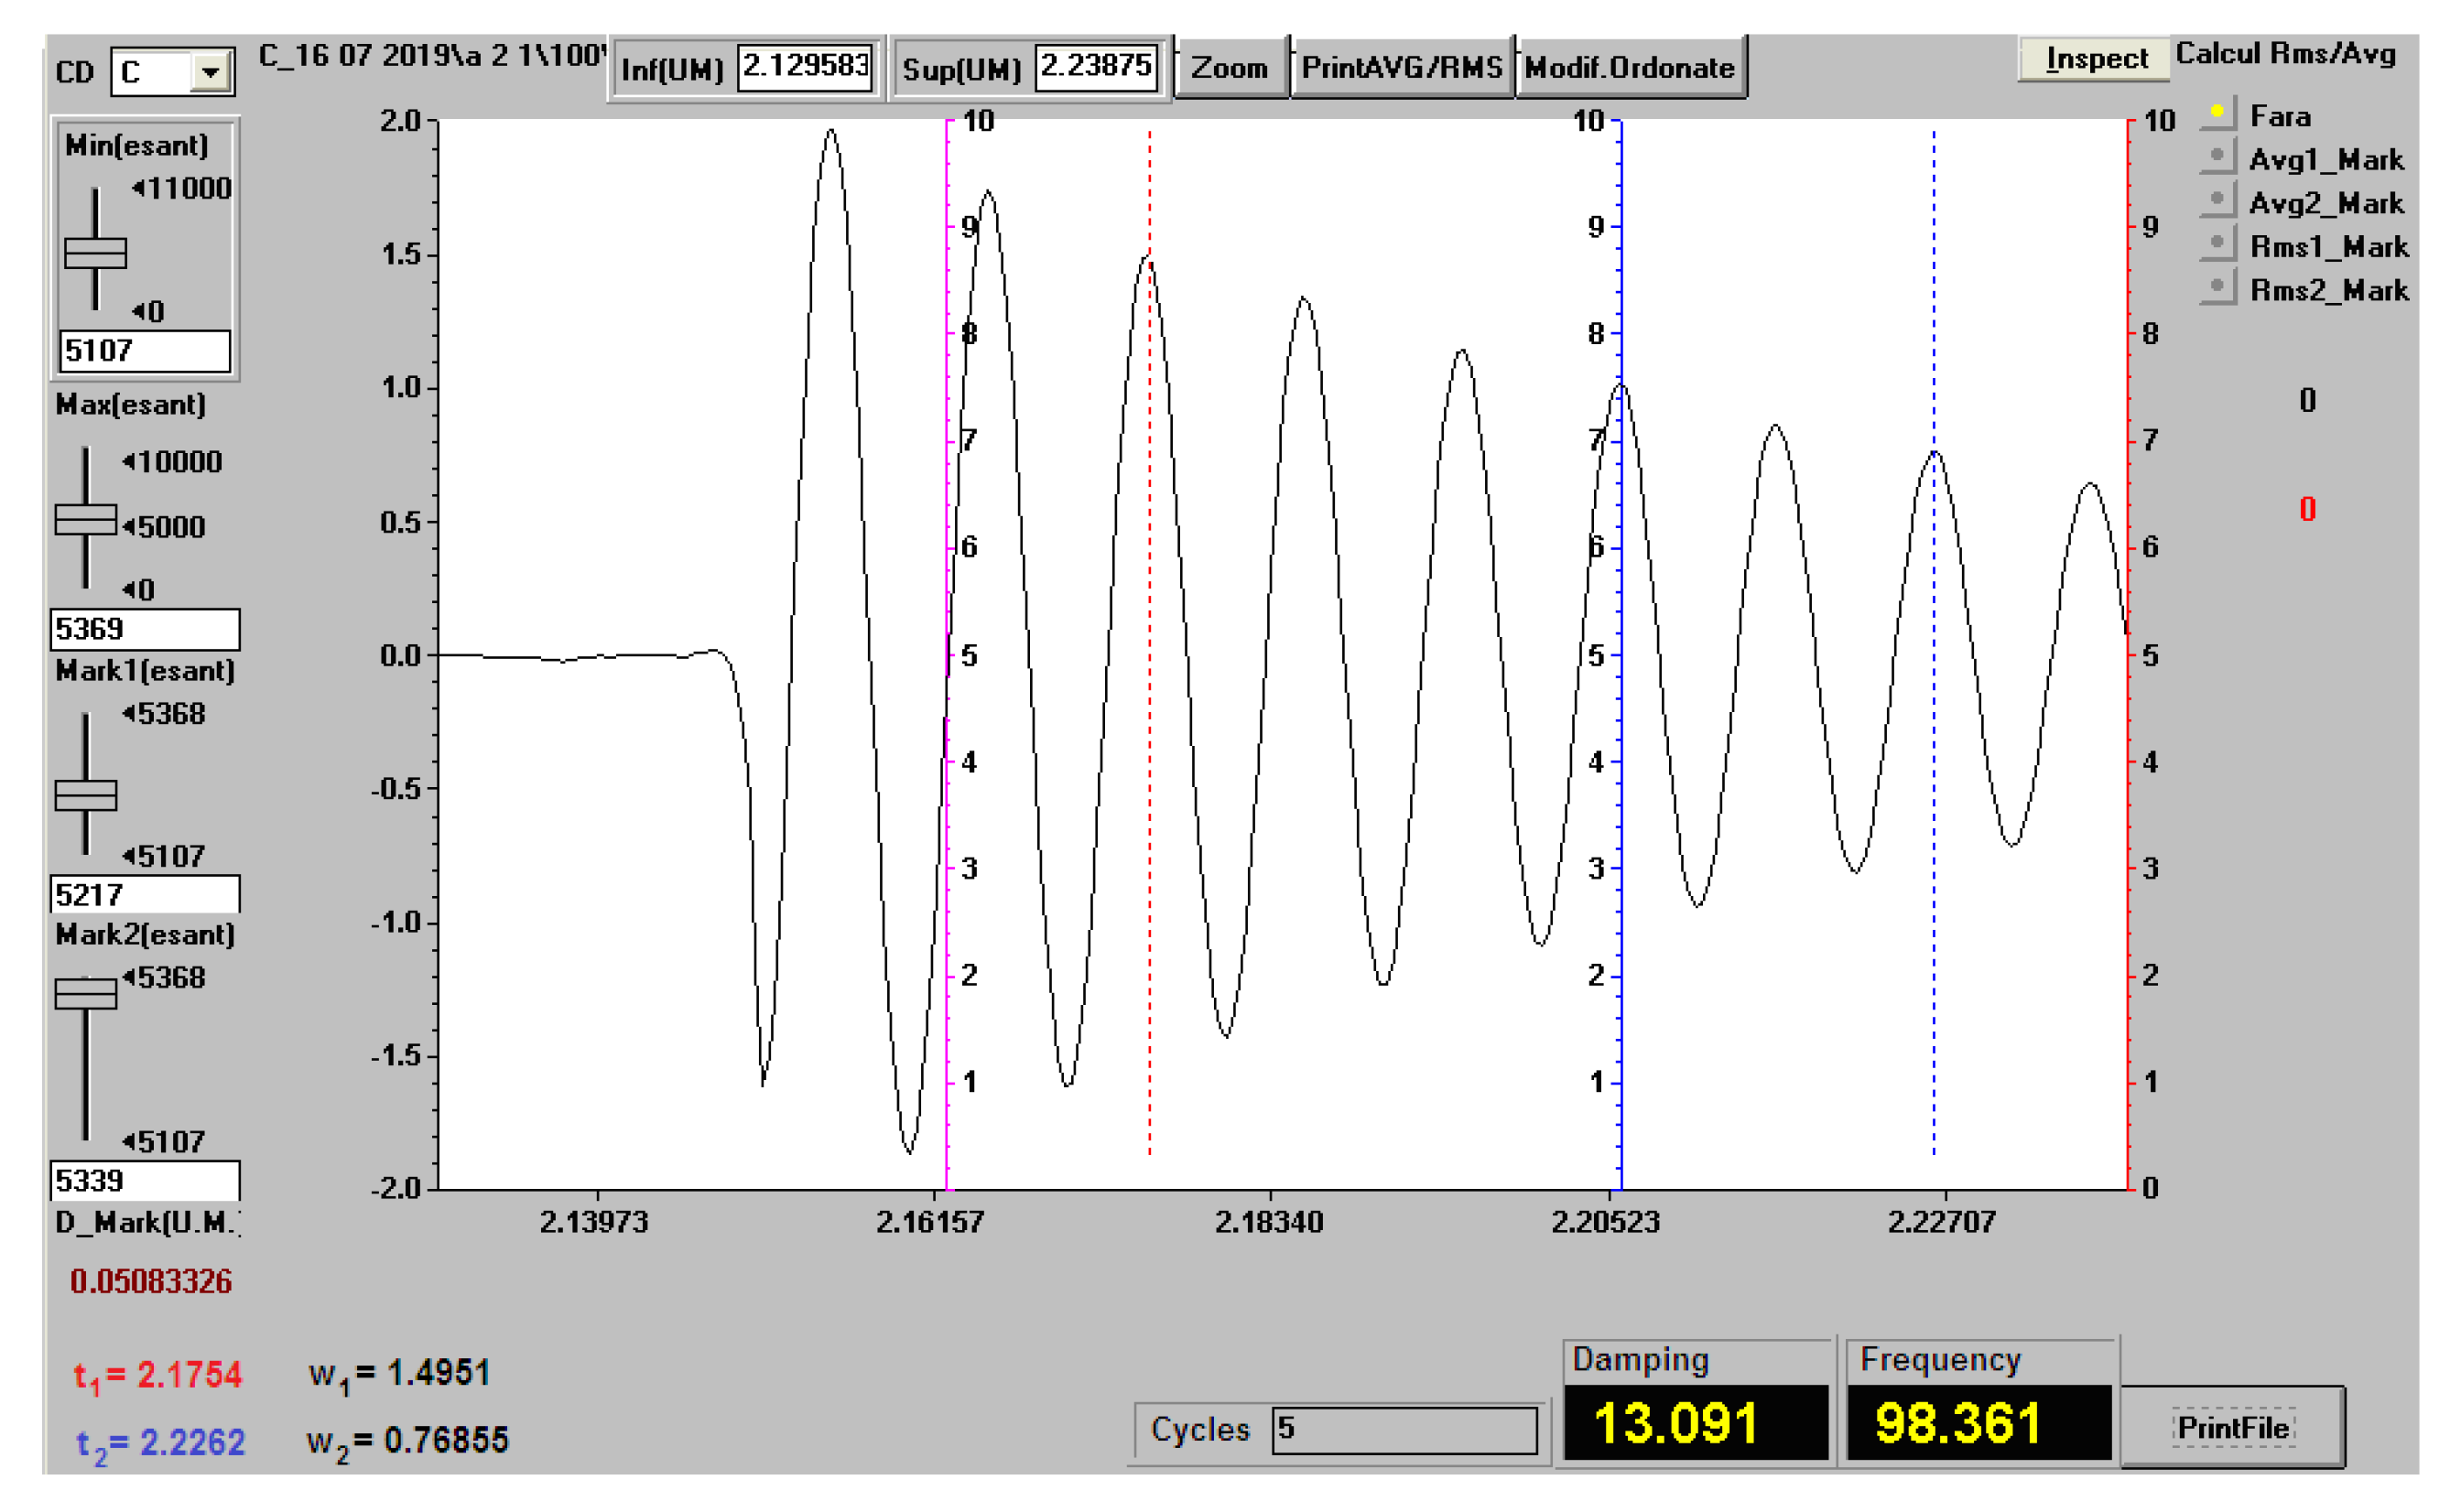
Task: Click the Modif.Ordonate button
Action: pos(1632,68)
